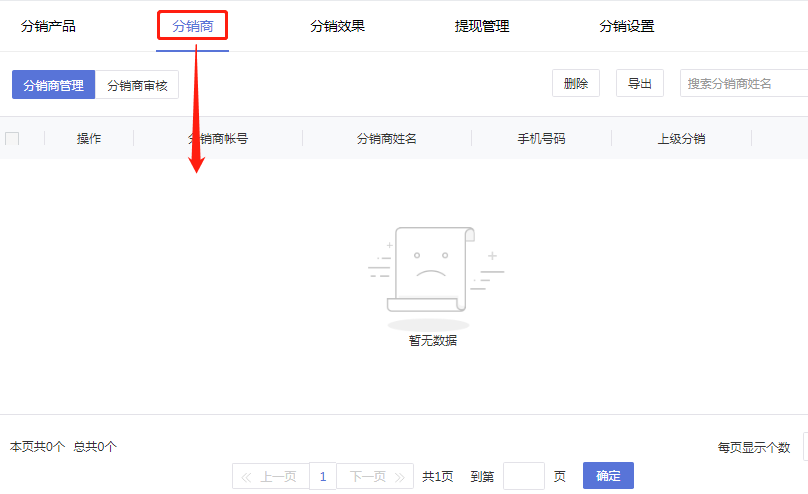Click the 分销商帐号 column header
Image resolution: width=808 pixels, height=494 pixels.
coord(217,139)
